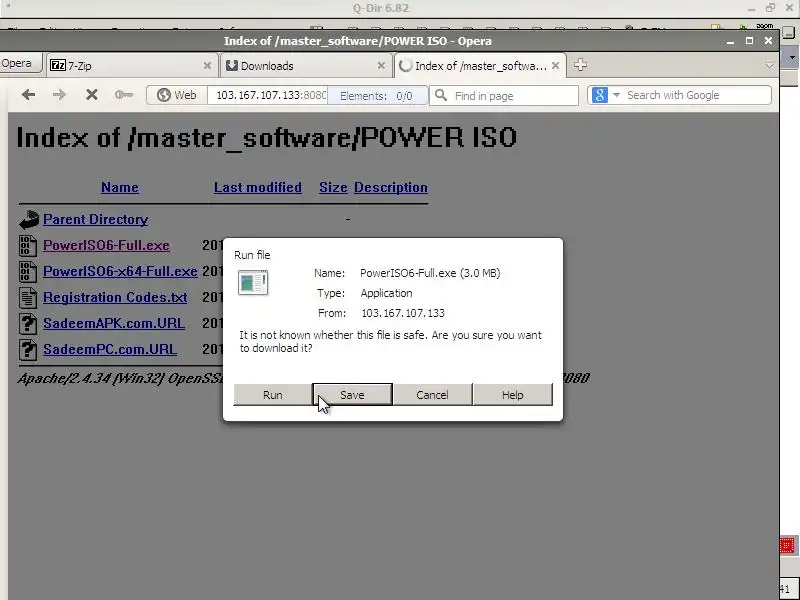Image resolution: width=800 pixels, height=600 pixels.
Task: Expand the closed tabs dropdown arrow
Action: pos(769,65)
